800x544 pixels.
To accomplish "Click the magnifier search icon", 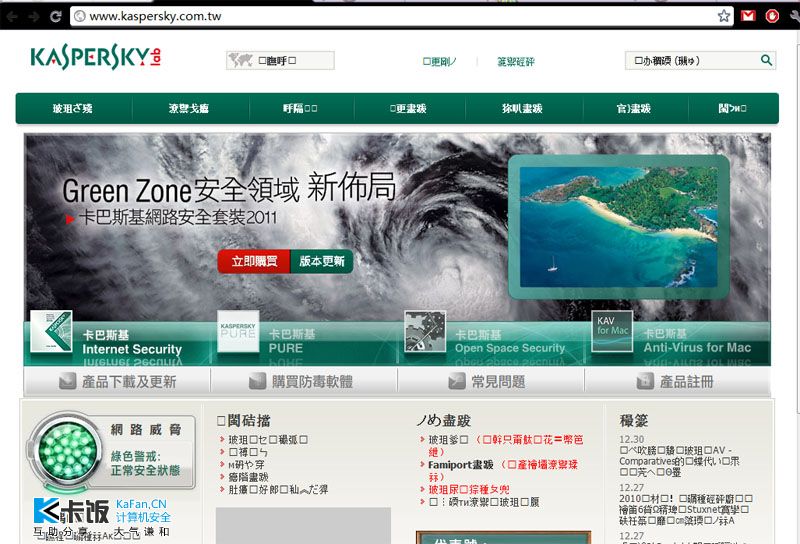I will [x=766, y=60].
